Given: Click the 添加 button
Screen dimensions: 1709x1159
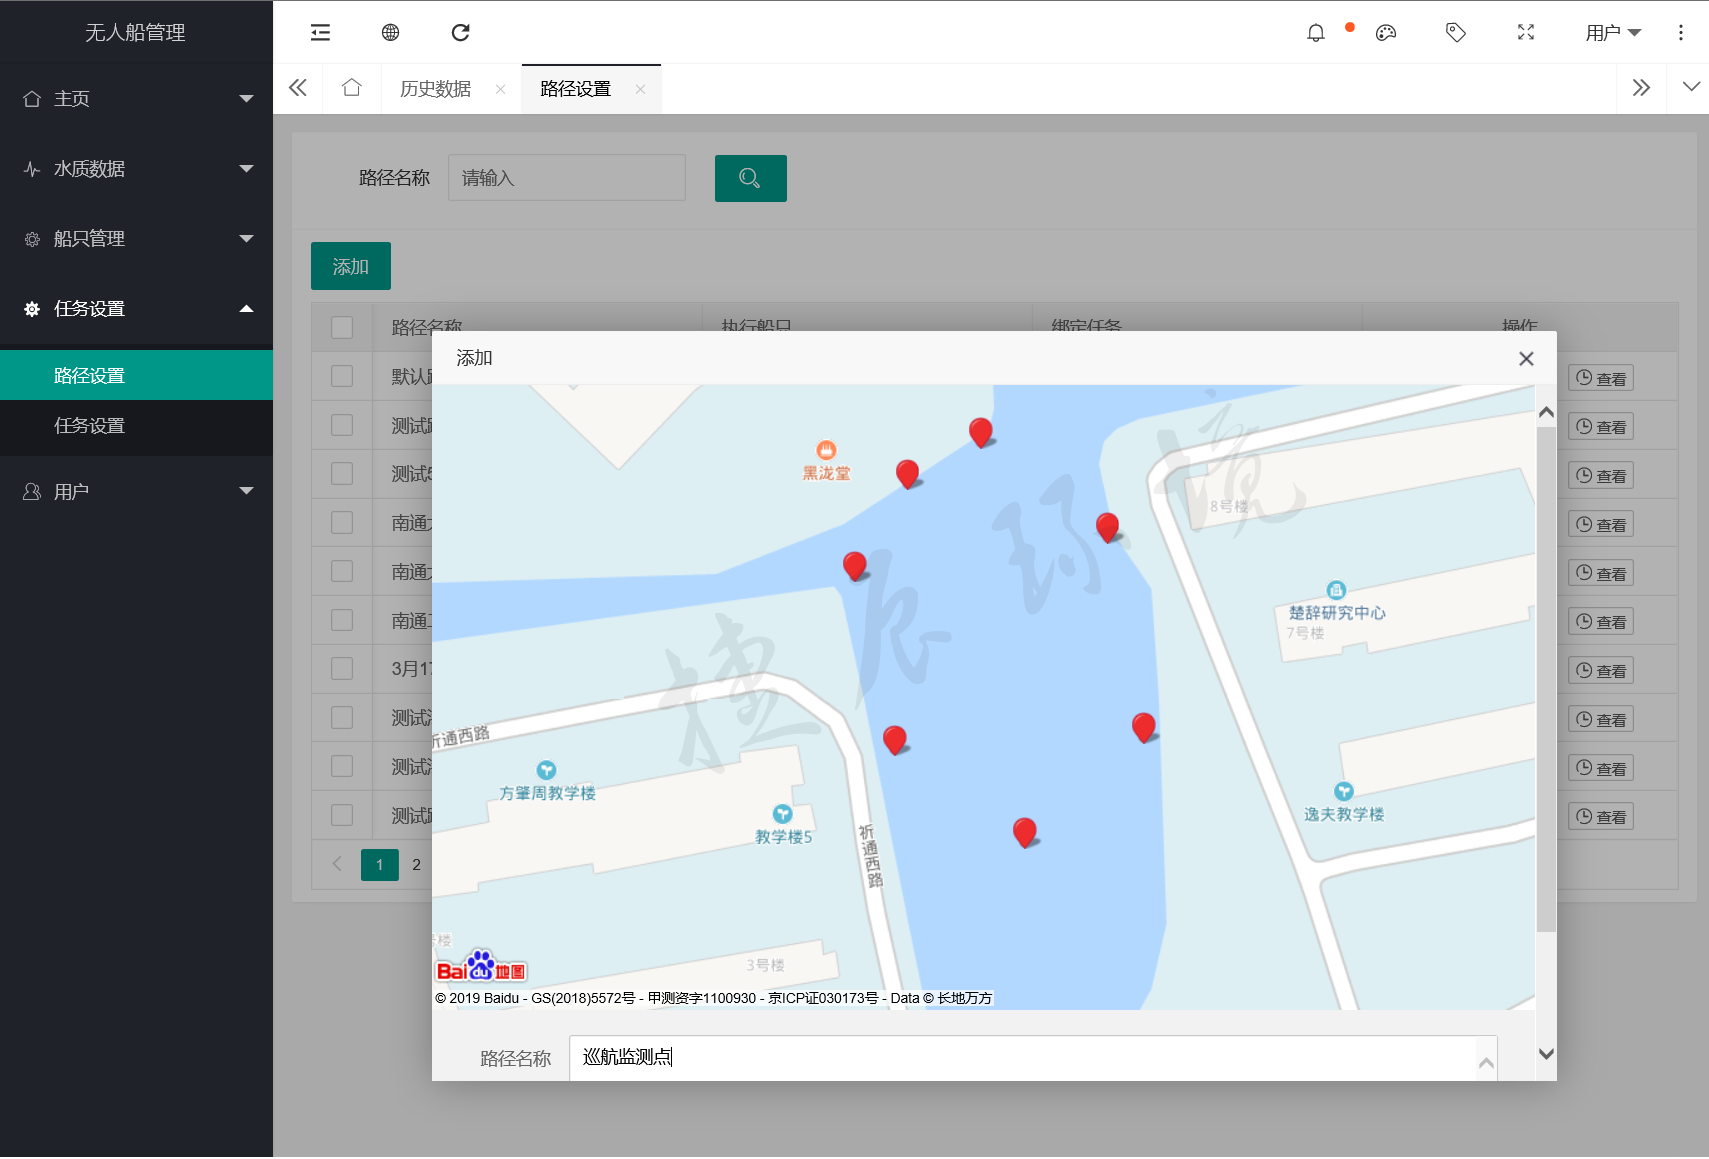Looking at the screenshot, I should (350, 267).
